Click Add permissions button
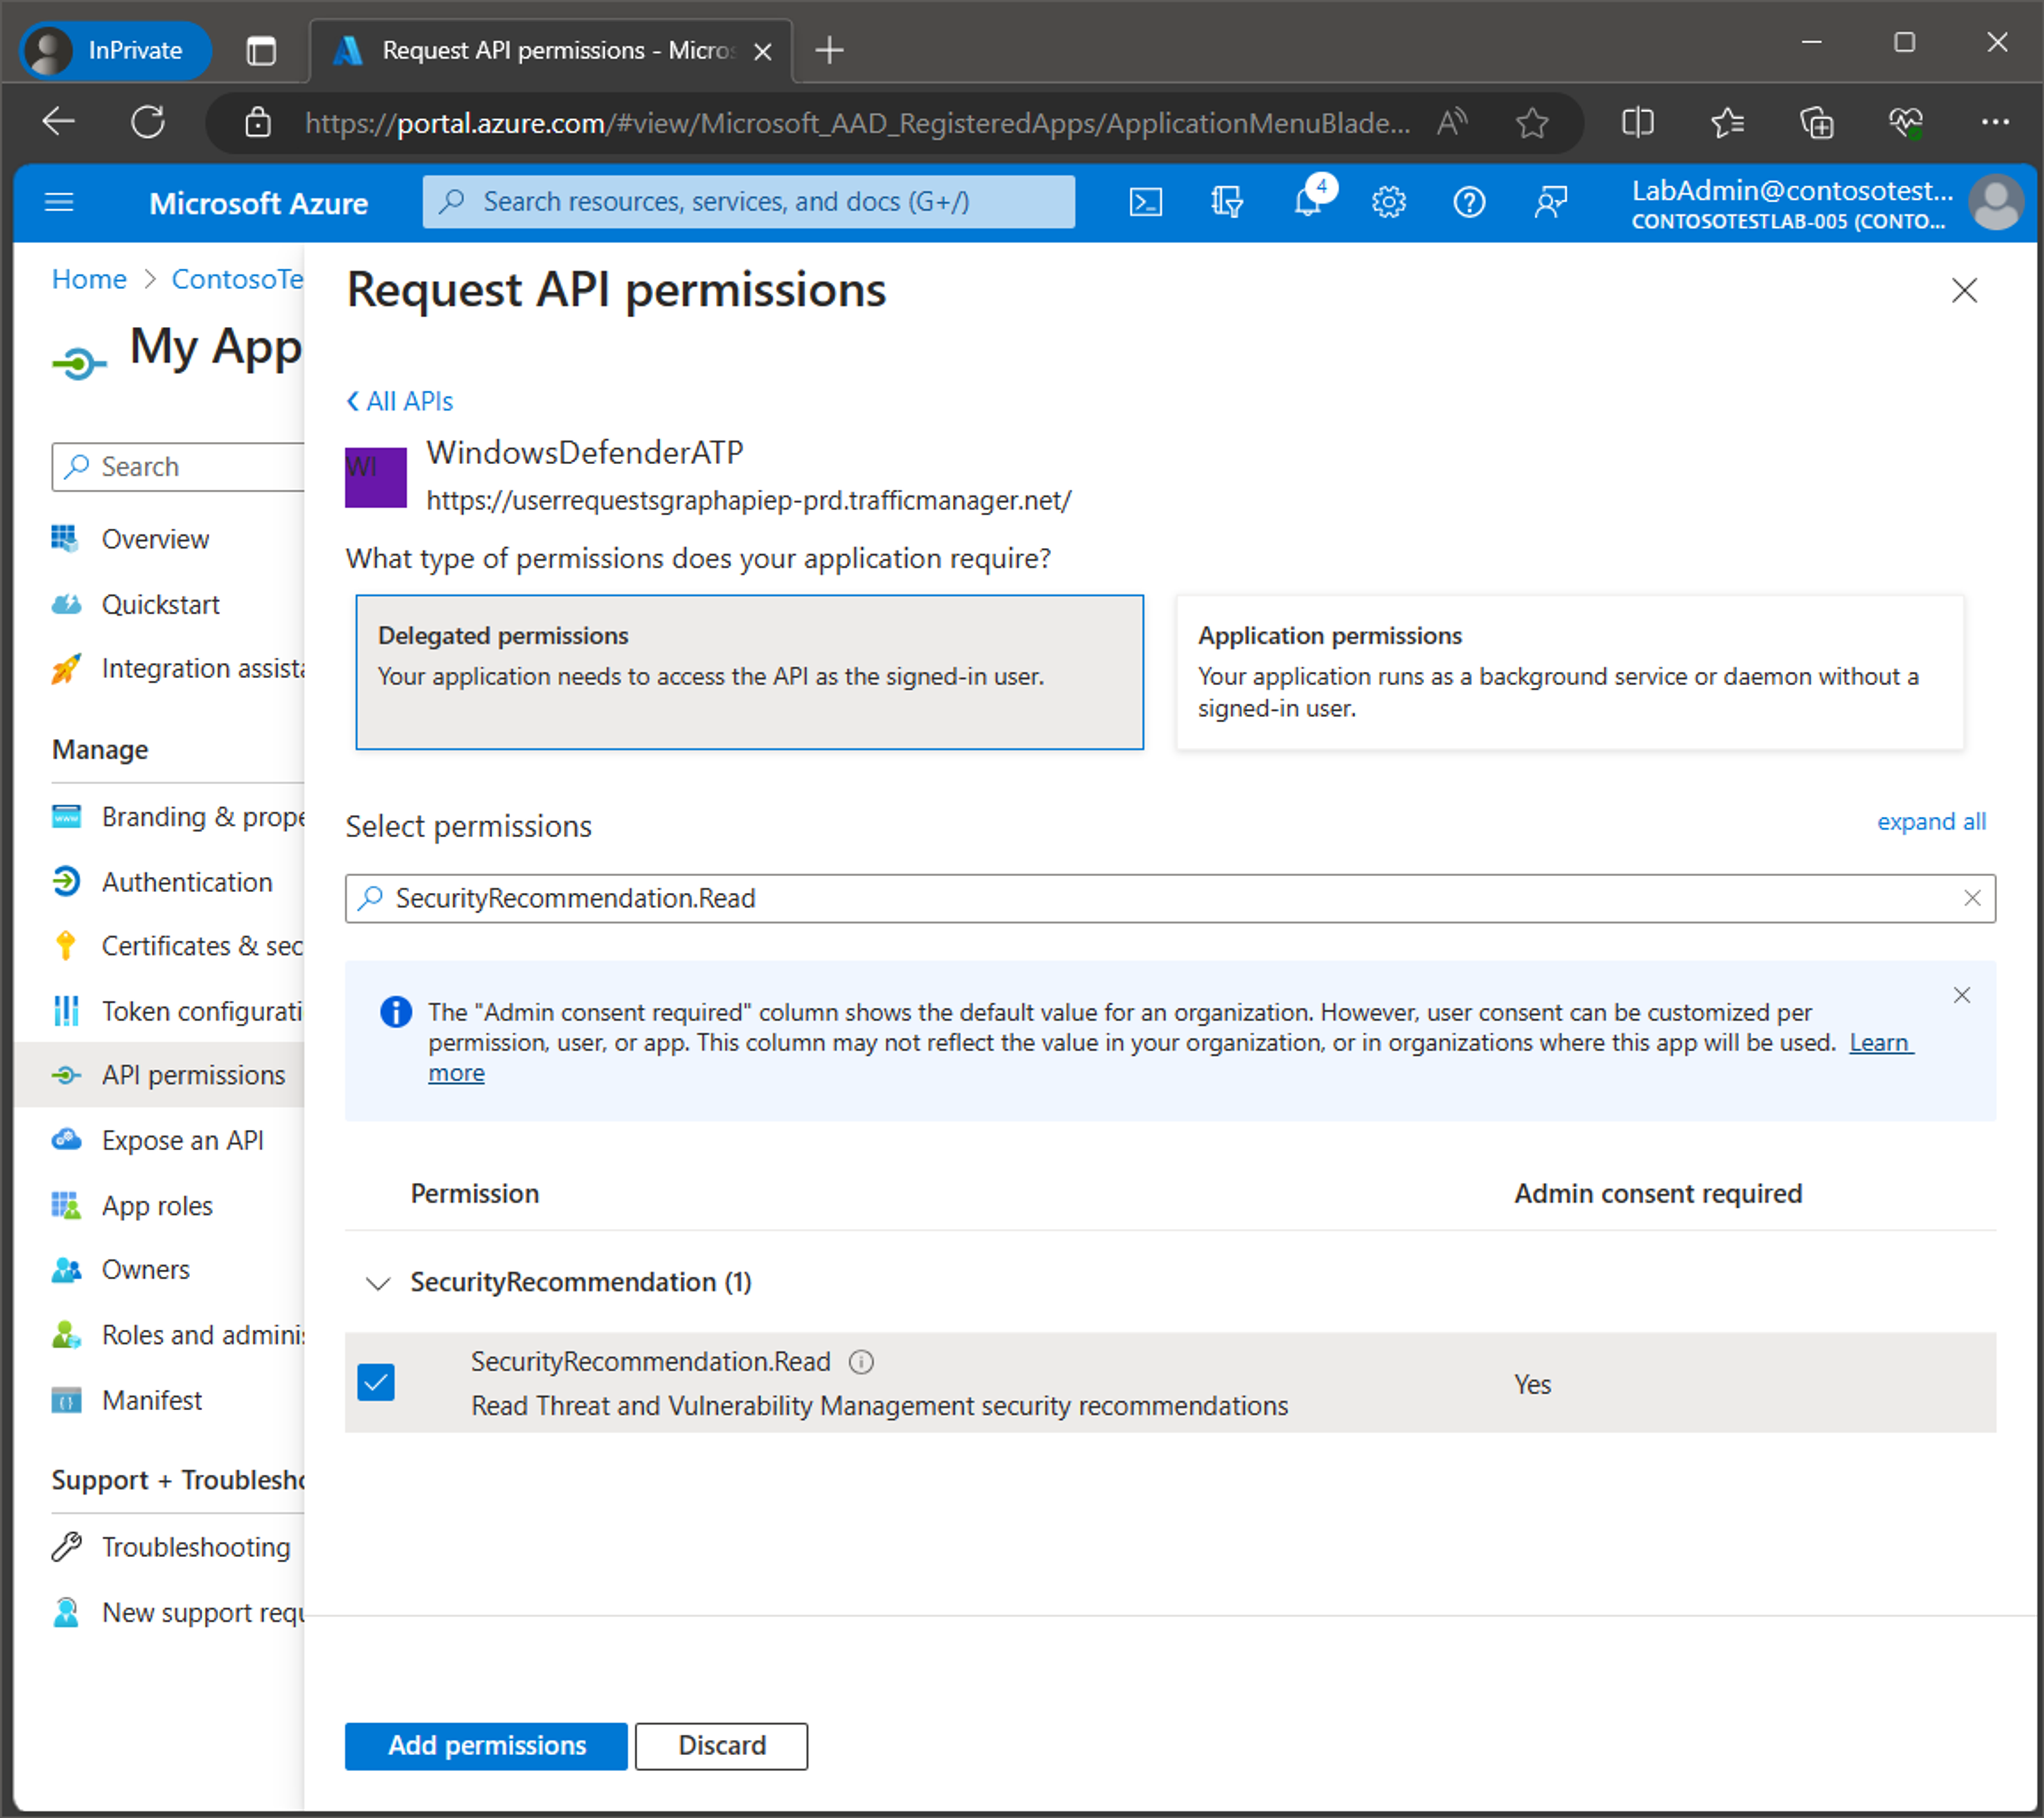Image resolution: width=2044 pixels, height=1818 pixels. (x=486, y=1746)
